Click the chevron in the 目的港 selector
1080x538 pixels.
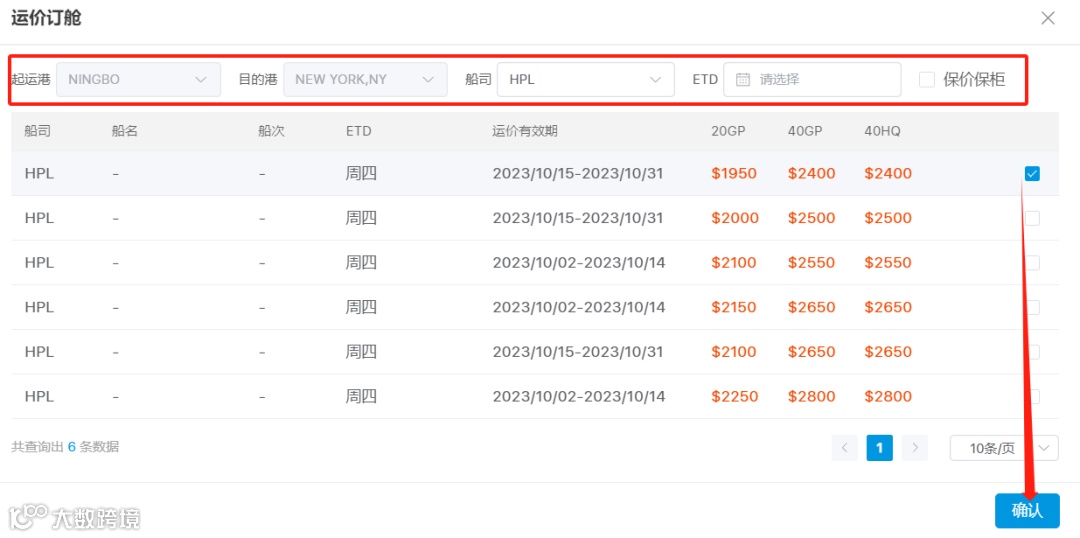[x=428, y=79]
